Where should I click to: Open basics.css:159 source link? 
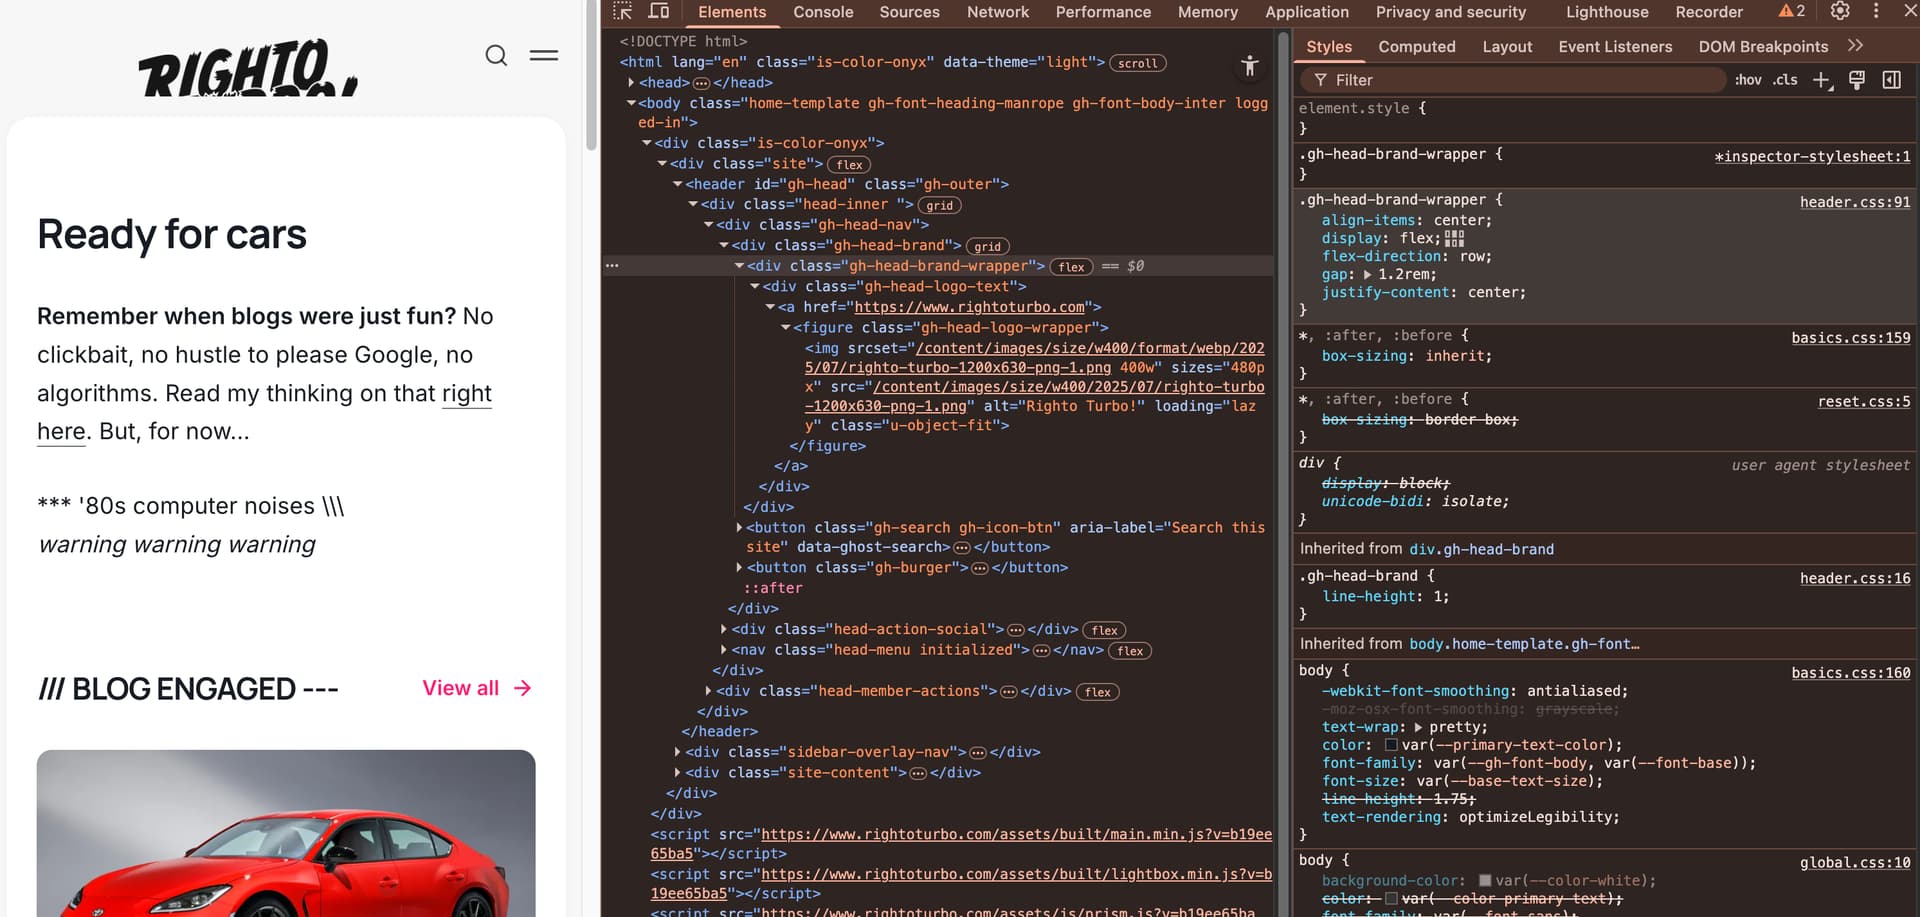(1851, 338)
